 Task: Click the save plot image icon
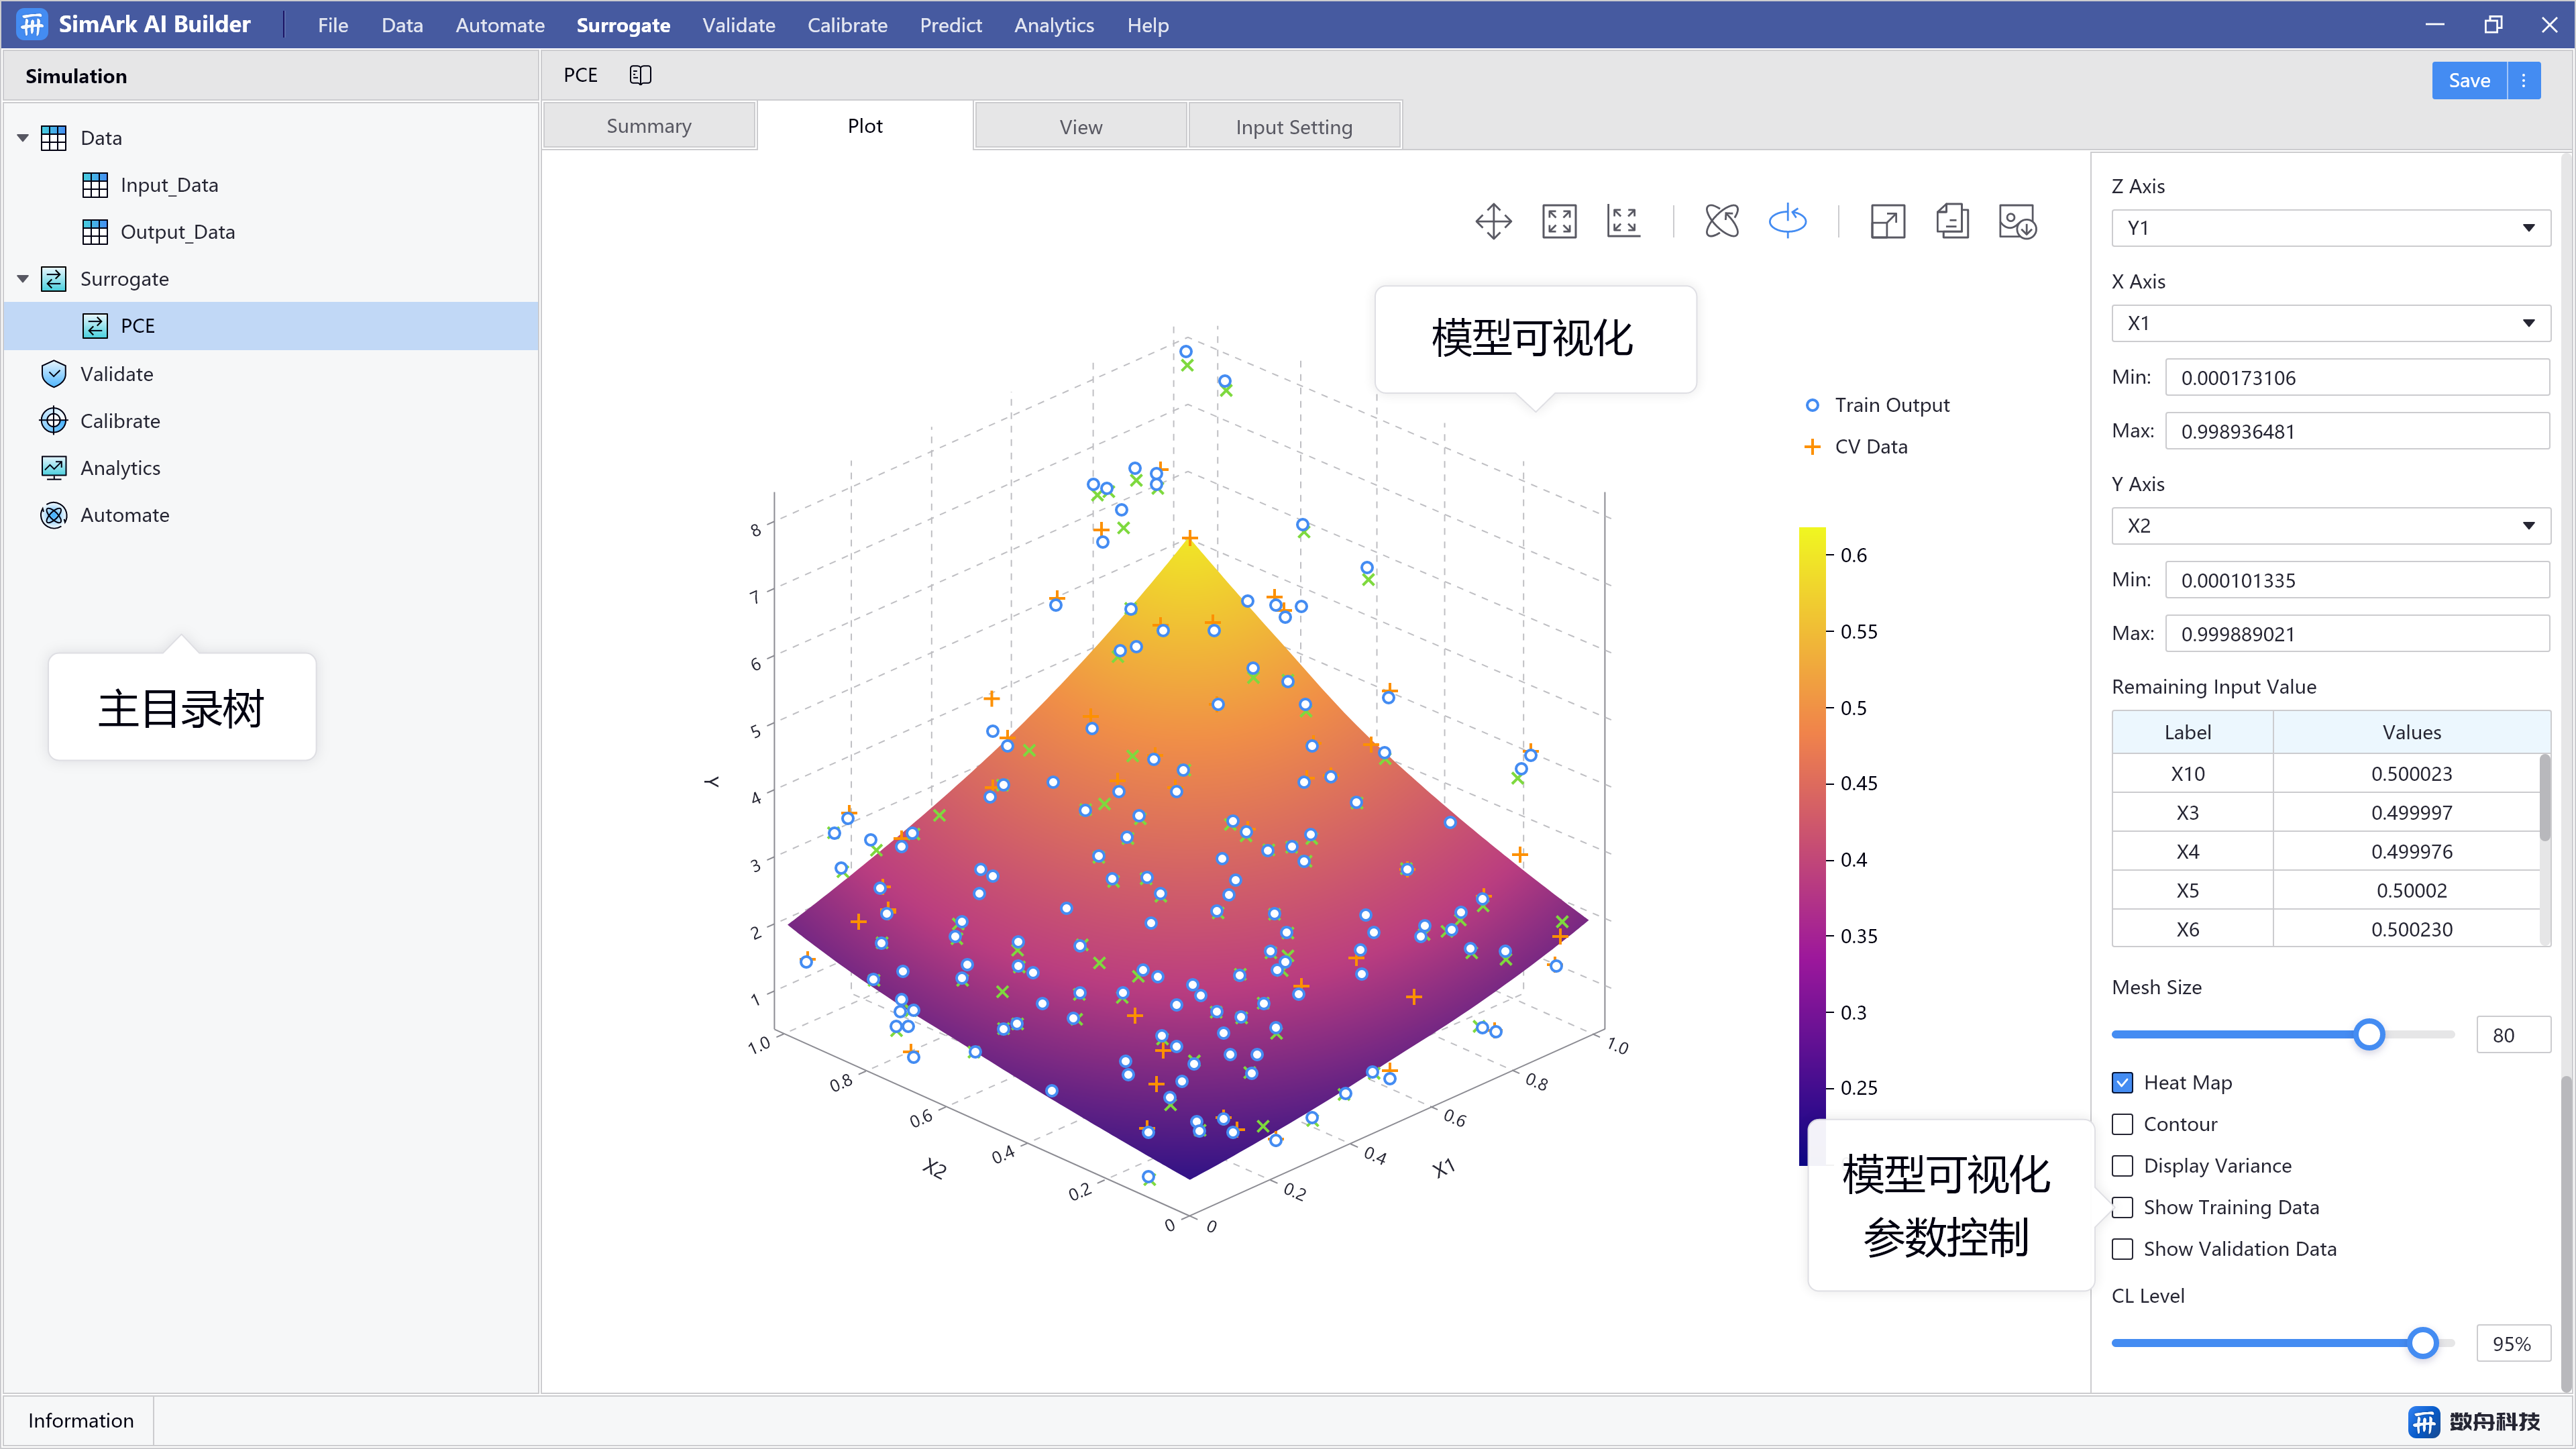pyautogui.click(x=2017, y=221)
